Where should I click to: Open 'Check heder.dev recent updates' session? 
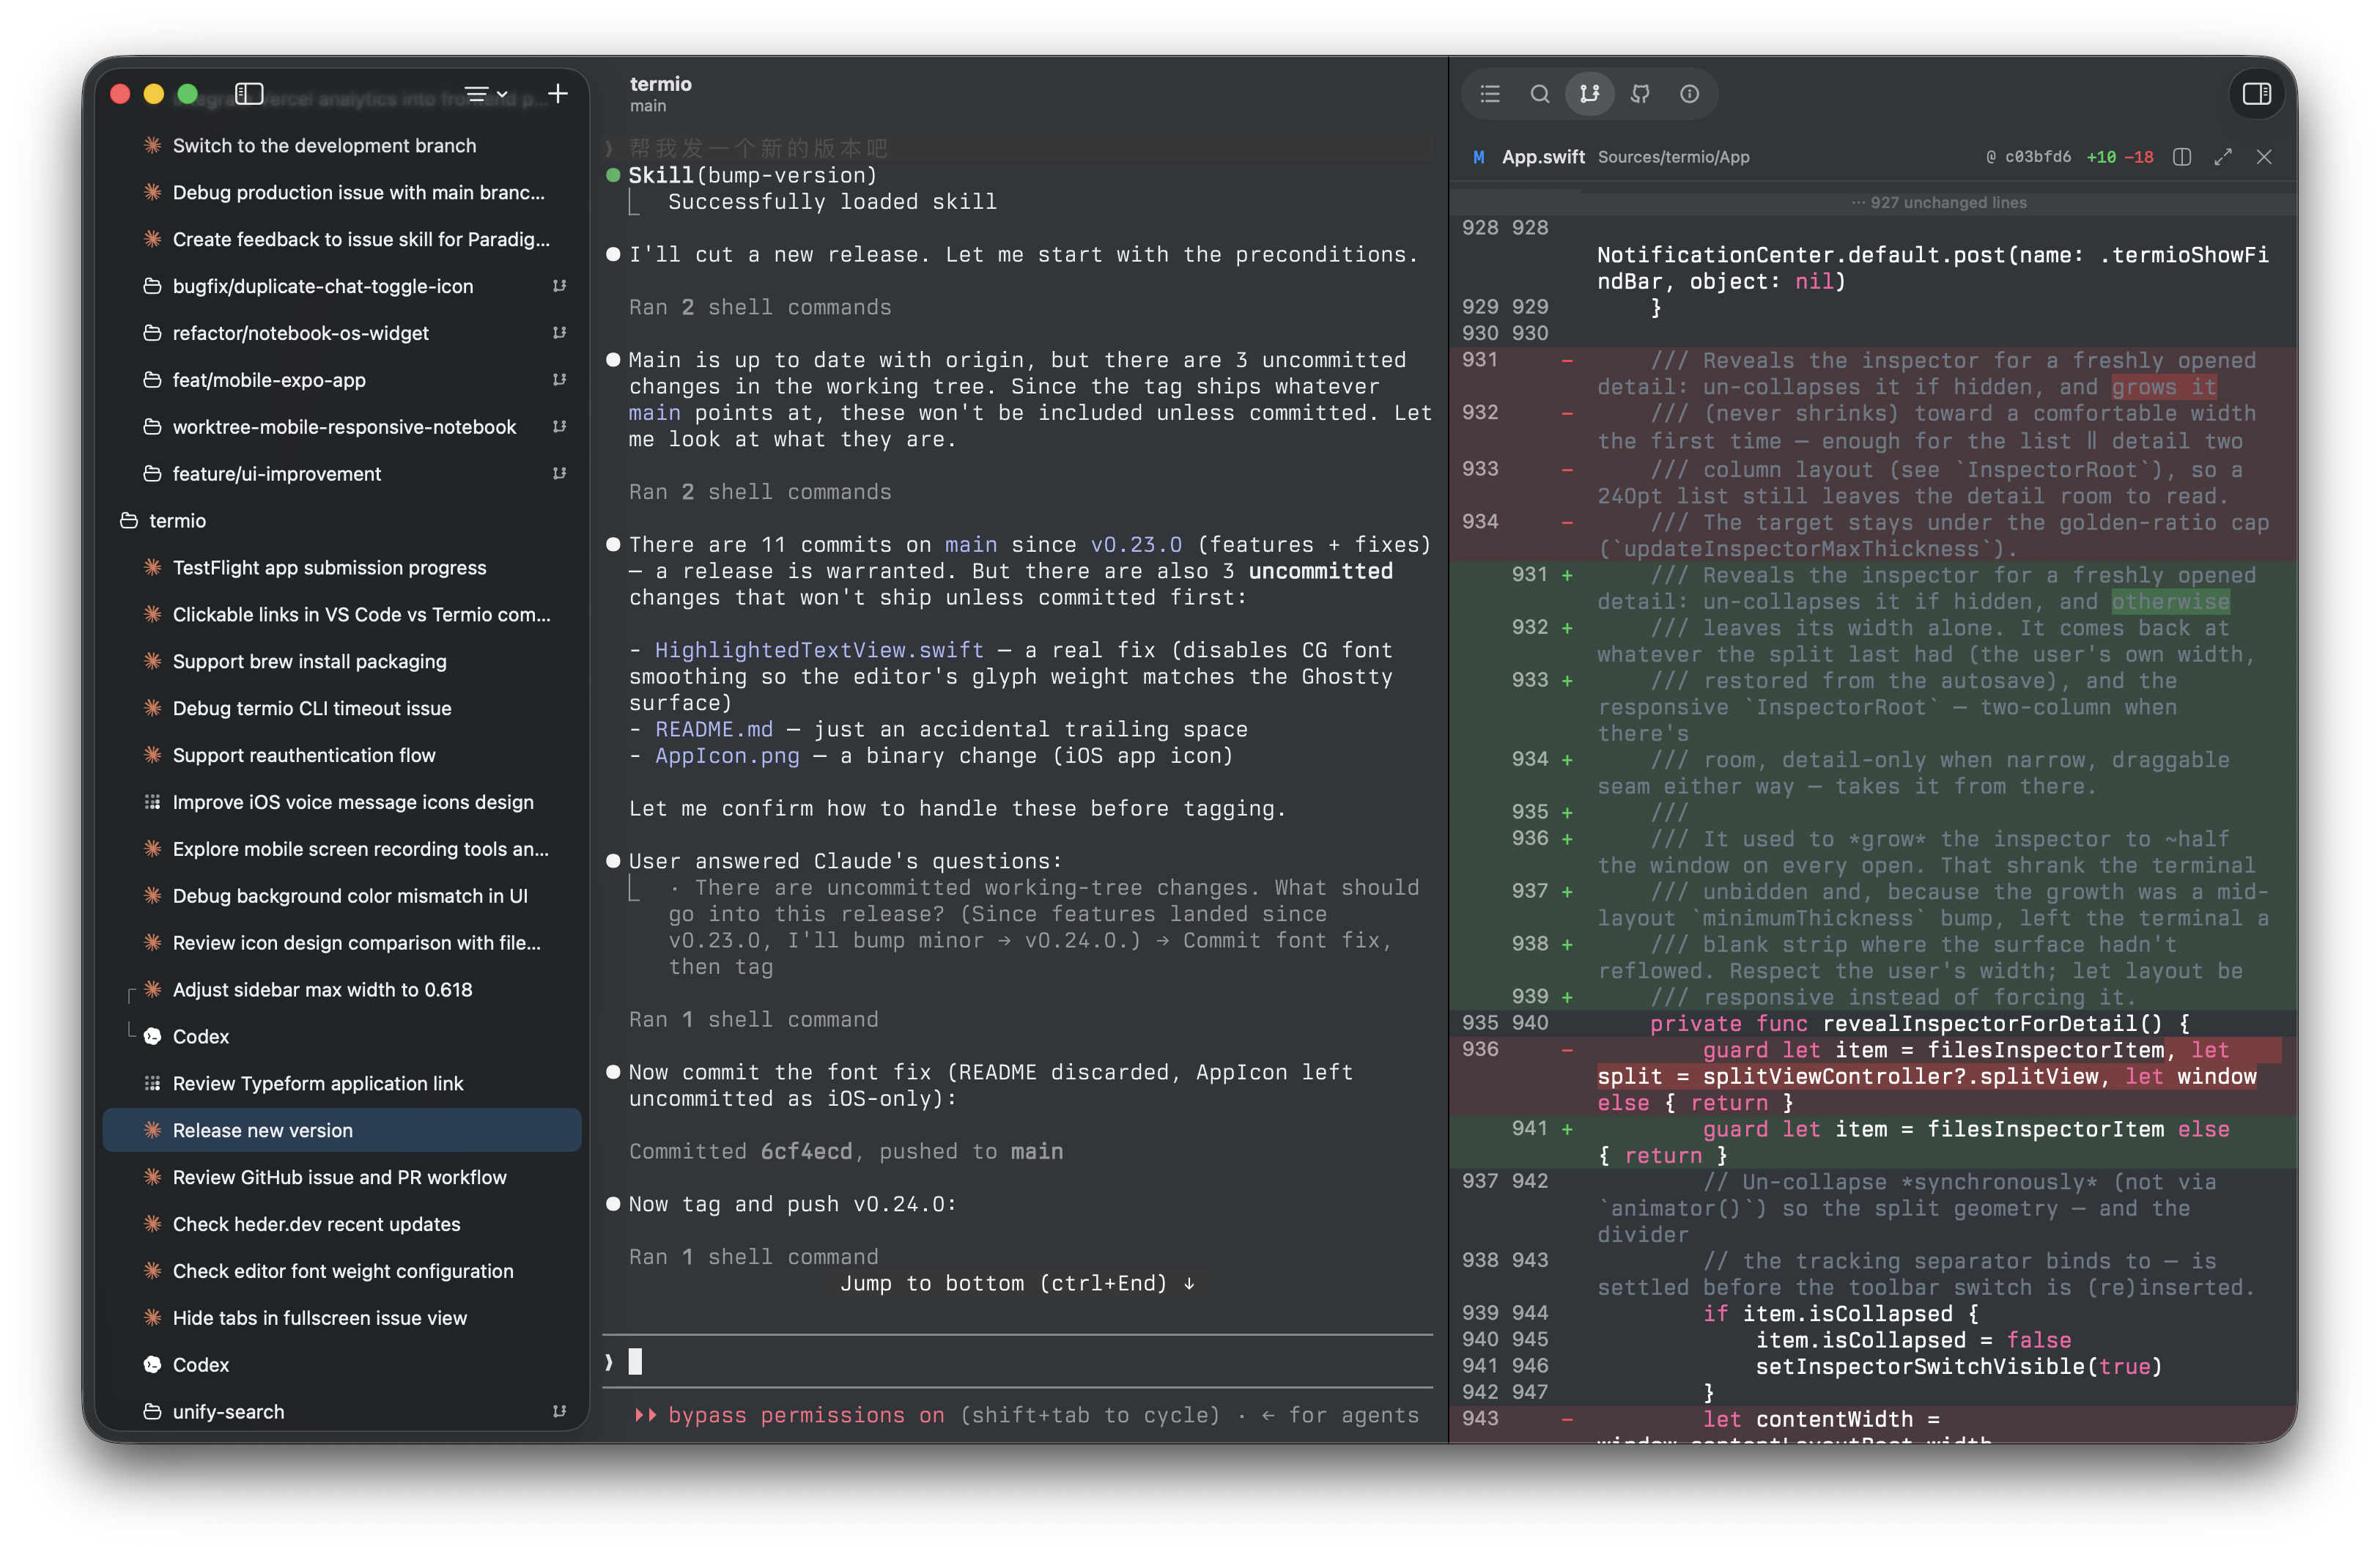(x=342, y=1224)
